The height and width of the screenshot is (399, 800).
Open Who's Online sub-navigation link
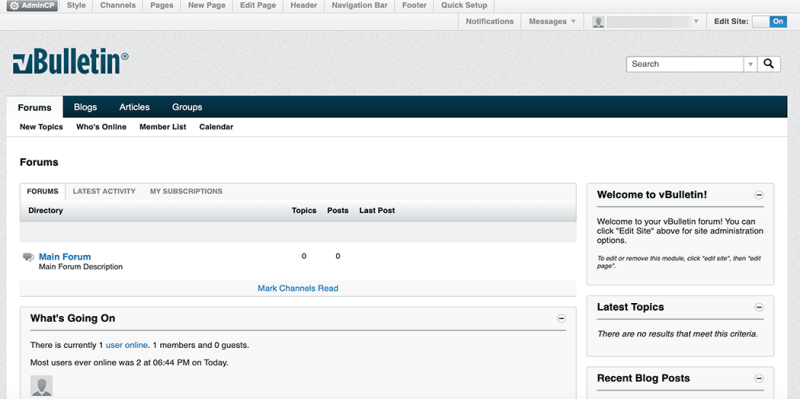[x=101, y=127]
